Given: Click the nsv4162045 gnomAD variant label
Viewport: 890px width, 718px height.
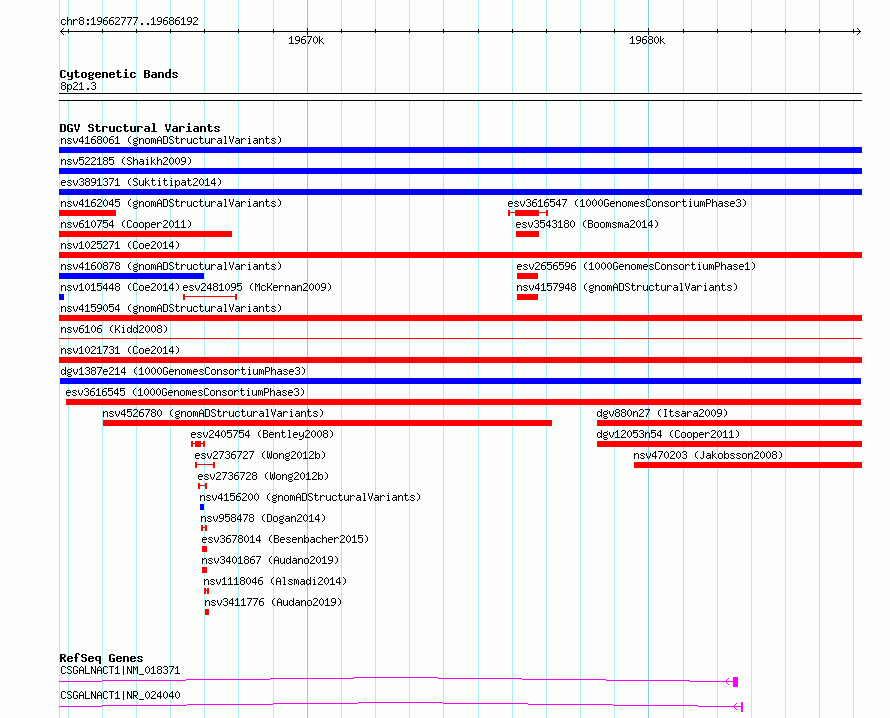Looking at the screenshot, I should click(x=171, y=203).
